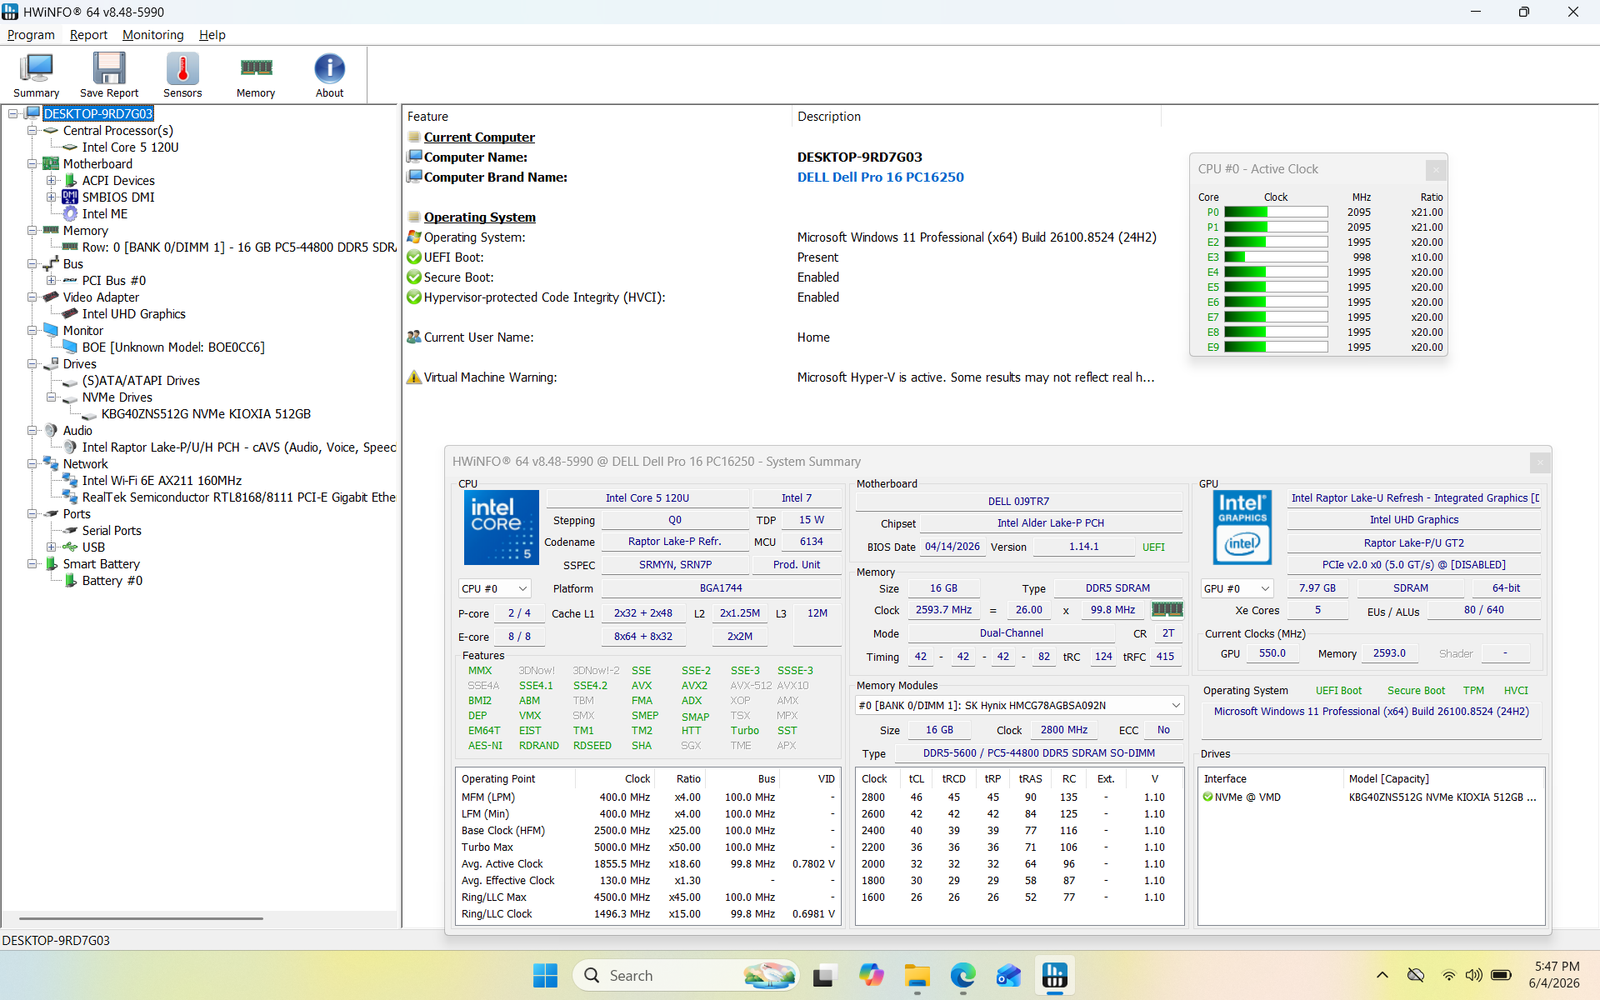Click the green NVMe @ VMD status icon

(1208, 797)
